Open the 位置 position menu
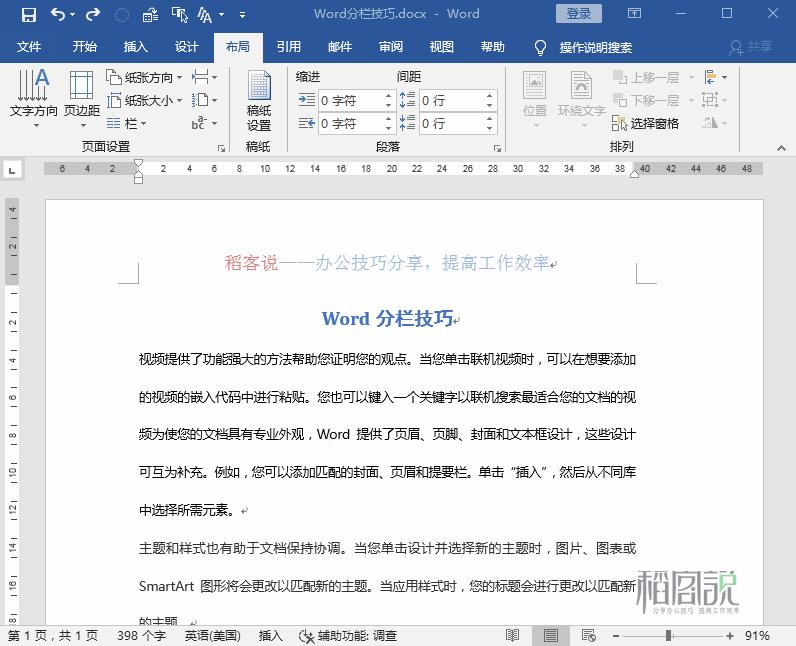This screenshot has height=646, width=796. coord(535,98)
